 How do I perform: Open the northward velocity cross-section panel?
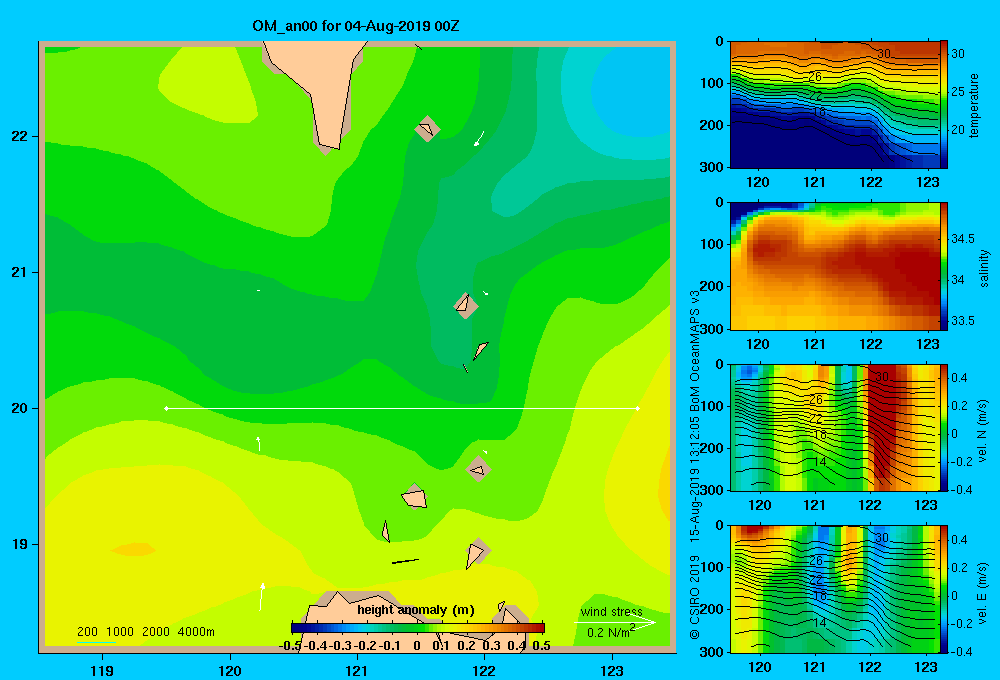(834, 427)
